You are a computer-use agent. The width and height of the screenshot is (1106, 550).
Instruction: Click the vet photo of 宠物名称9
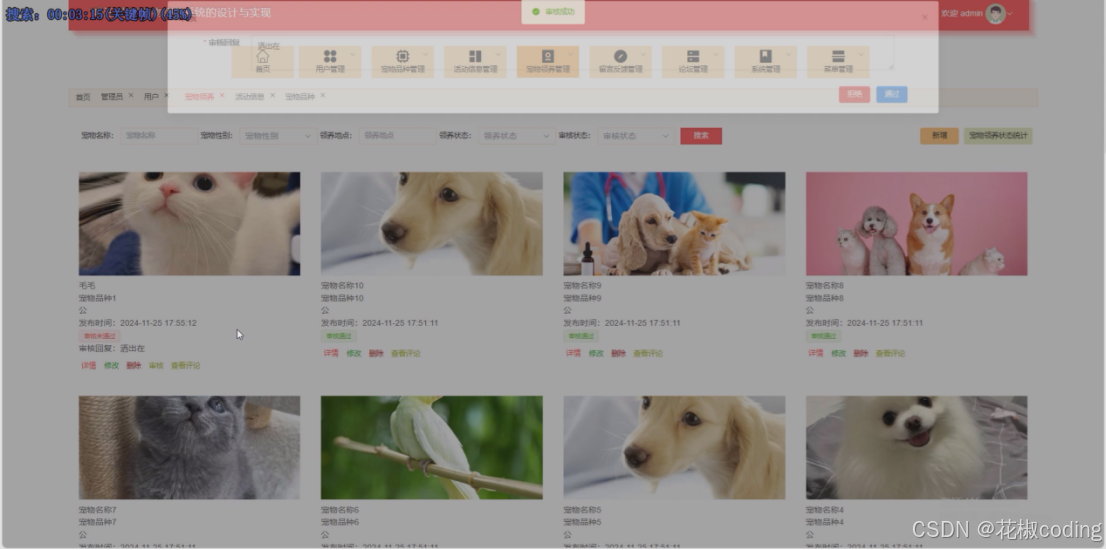674,224
